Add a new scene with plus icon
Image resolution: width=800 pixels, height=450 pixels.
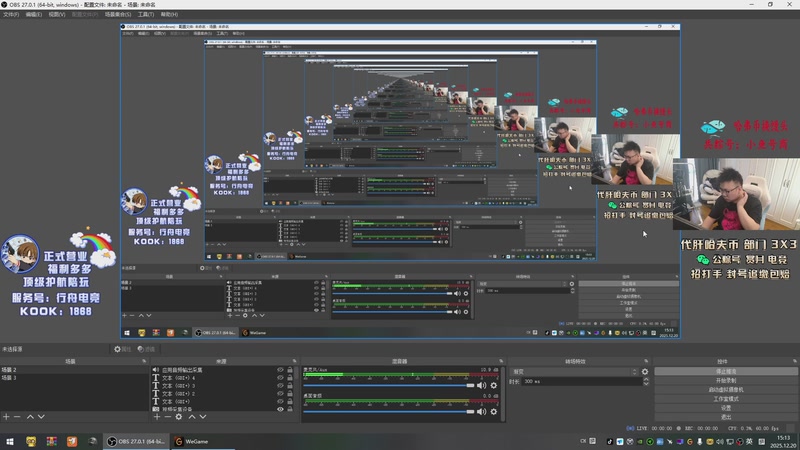[x=6, y=417]
